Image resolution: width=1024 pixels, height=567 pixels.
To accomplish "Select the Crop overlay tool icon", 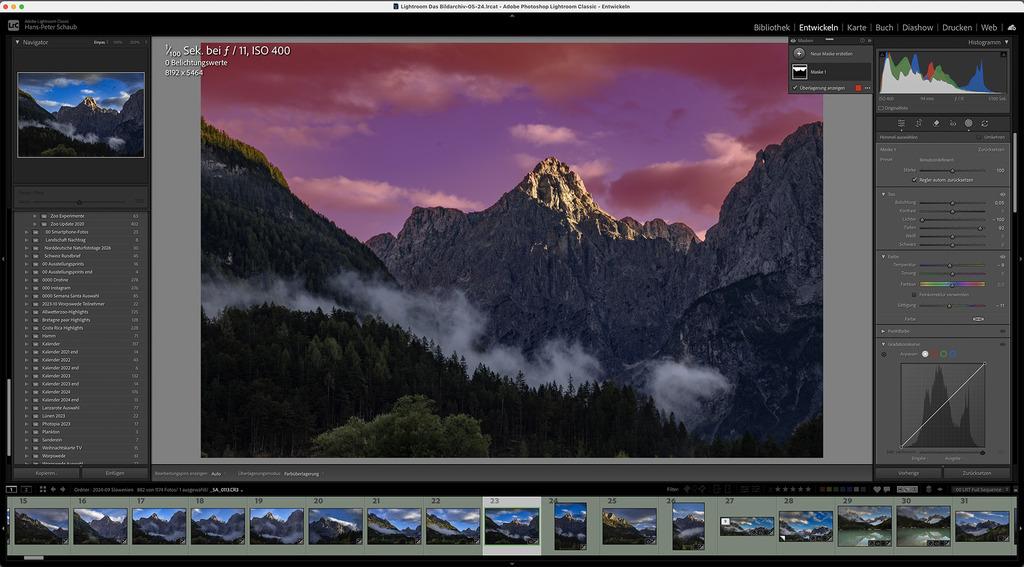I will coord(918,123).
